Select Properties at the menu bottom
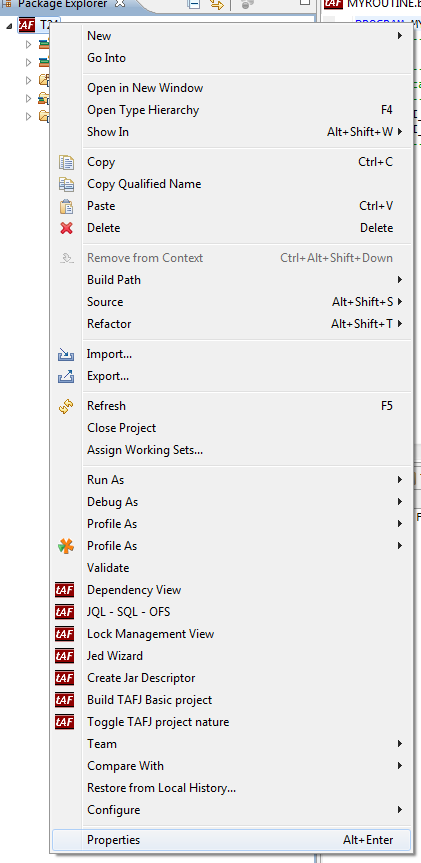 231,840
